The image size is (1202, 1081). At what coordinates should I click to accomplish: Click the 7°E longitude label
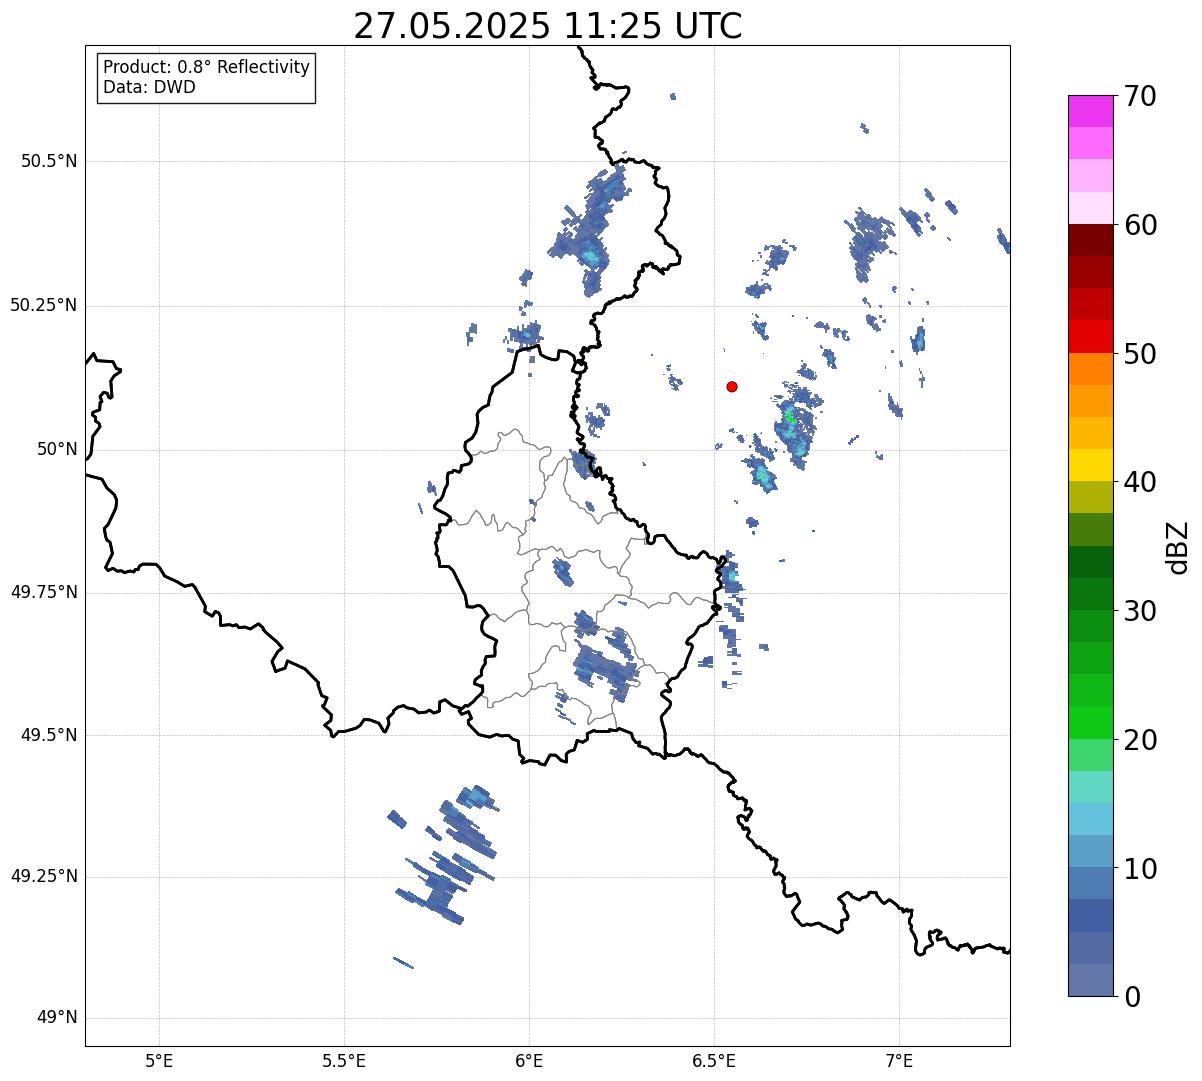click(899, 1060)
